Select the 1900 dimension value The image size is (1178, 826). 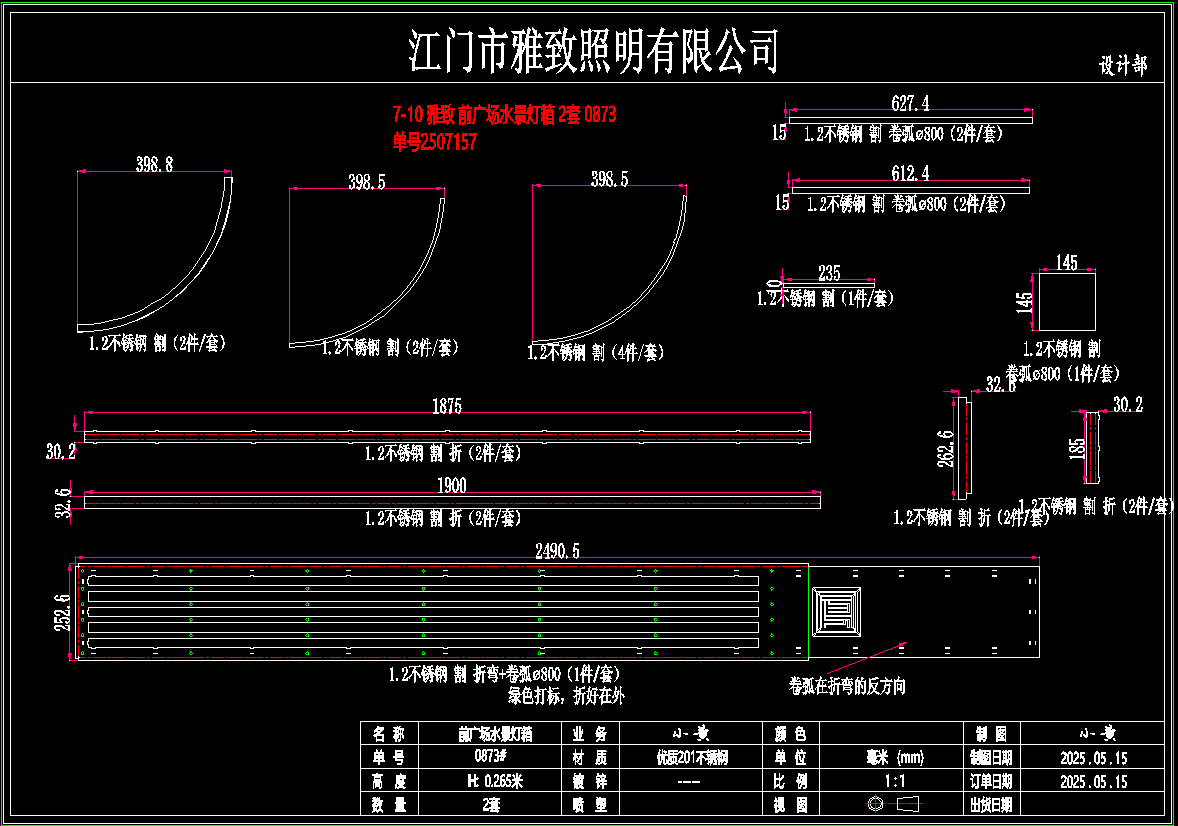click(452, 485)
